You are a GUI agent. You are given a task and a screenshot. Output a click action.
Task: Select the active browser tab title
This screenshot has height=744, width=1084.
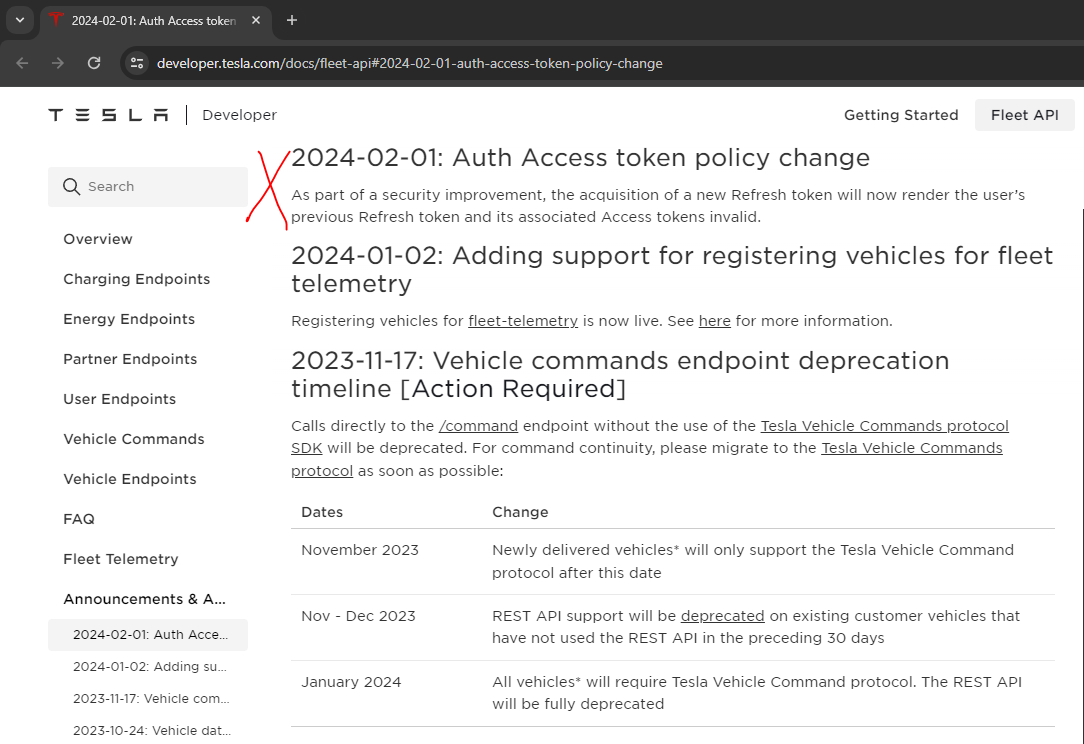pyautogui.click(x=153, y=21)
